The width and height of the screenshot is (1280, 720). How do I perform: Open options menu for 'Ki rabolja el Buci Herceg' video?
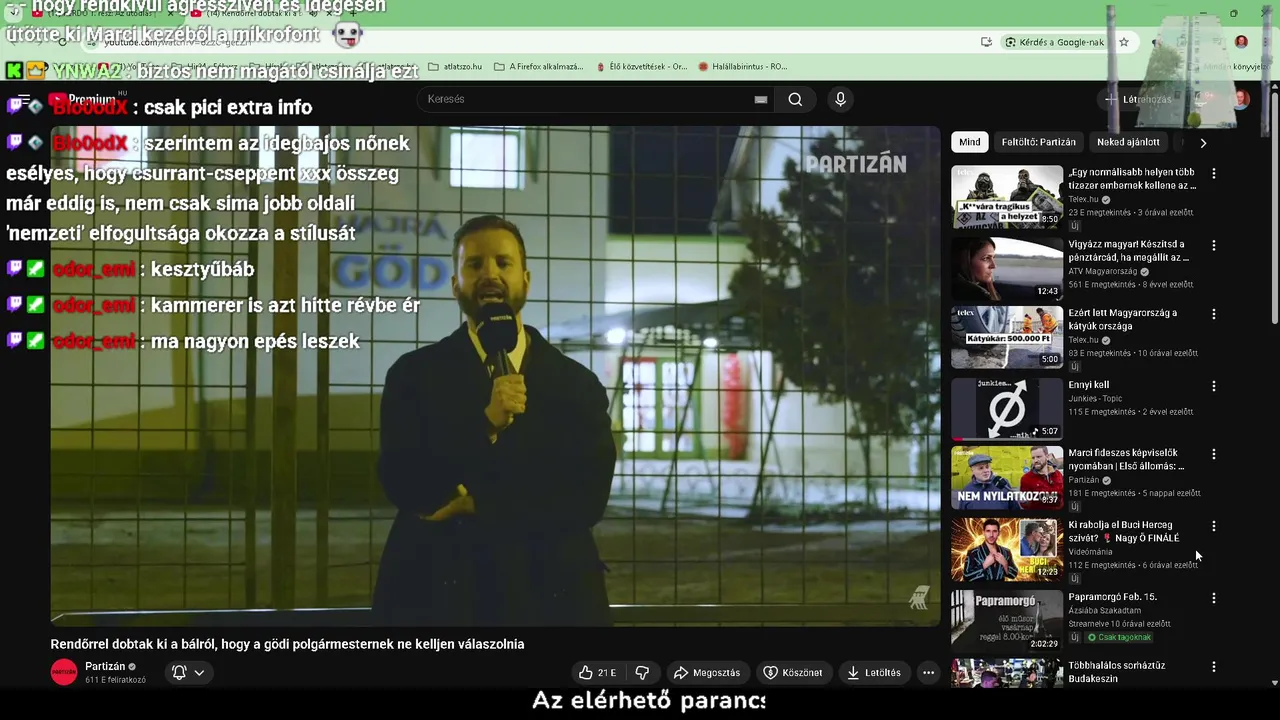pos(1214,526)
